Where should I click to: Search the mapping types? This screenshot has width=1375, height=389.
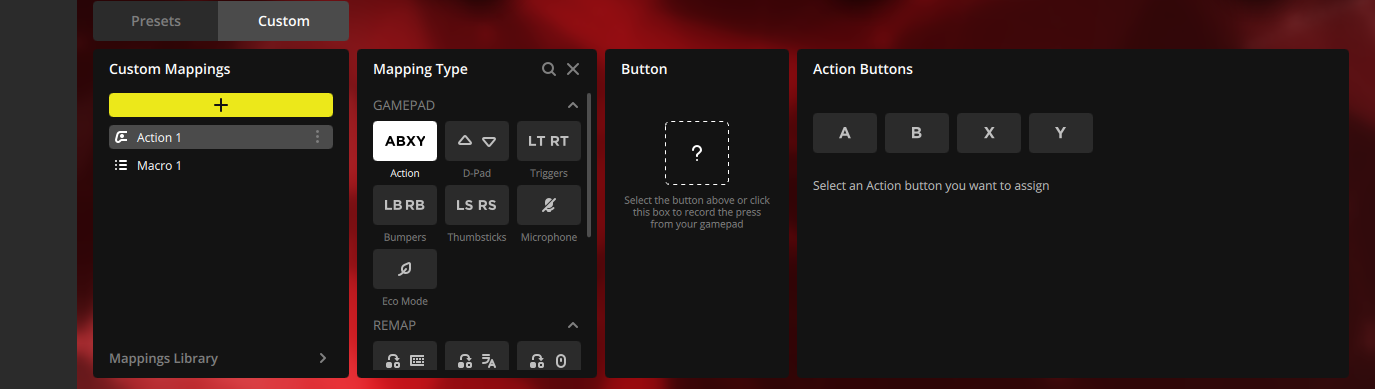click(x=549, y=69)
